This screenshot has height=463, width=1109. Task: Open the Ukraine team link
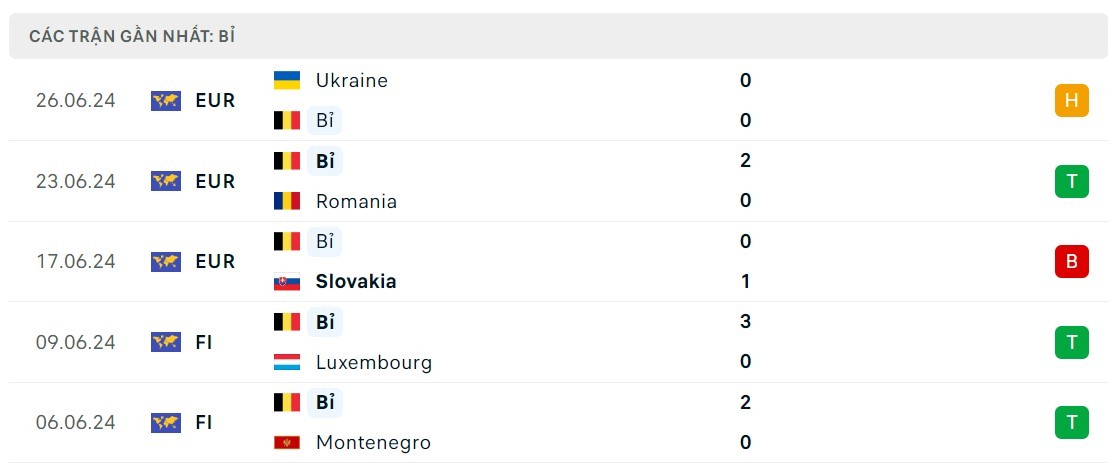(352, 80)
